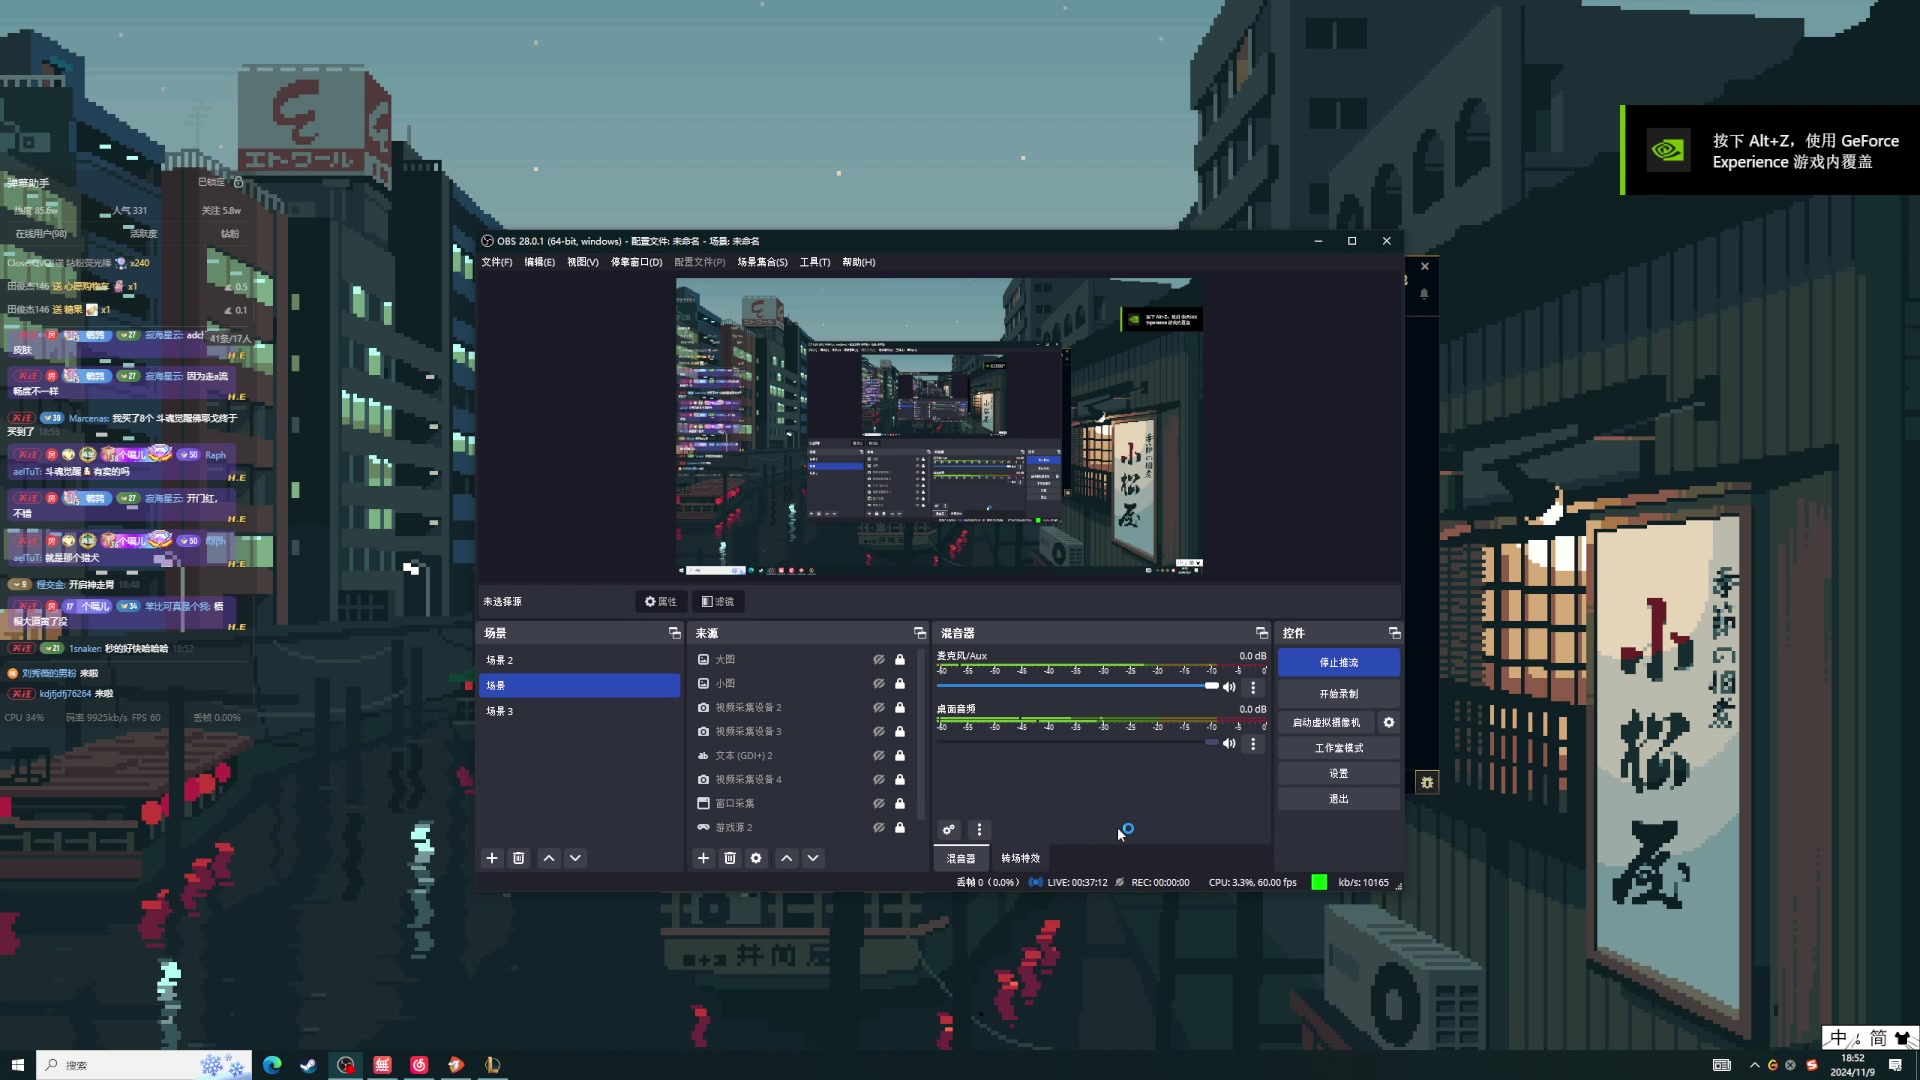
Task: Enable 工作室模式
Action: pyautogui.click(x=1338, y=748)
